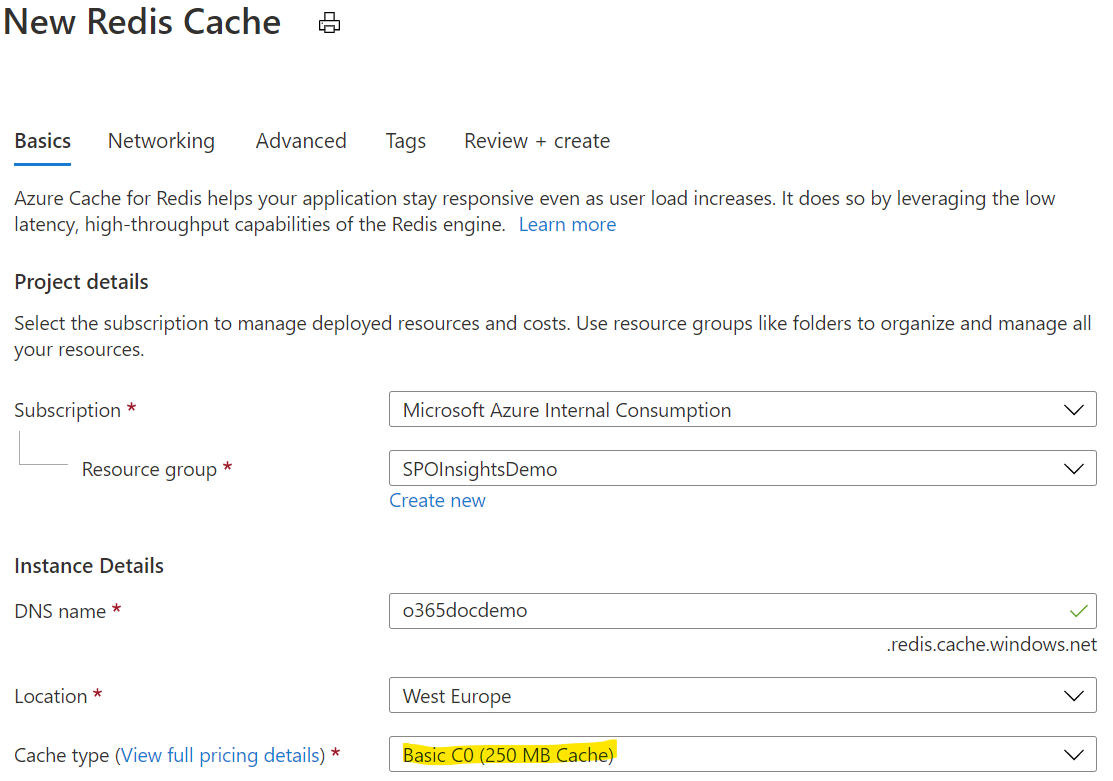Image resolution: width=1113 pixels, height=781 pixels.
Task: Click the Project details heading
Action: pos(82,282)
